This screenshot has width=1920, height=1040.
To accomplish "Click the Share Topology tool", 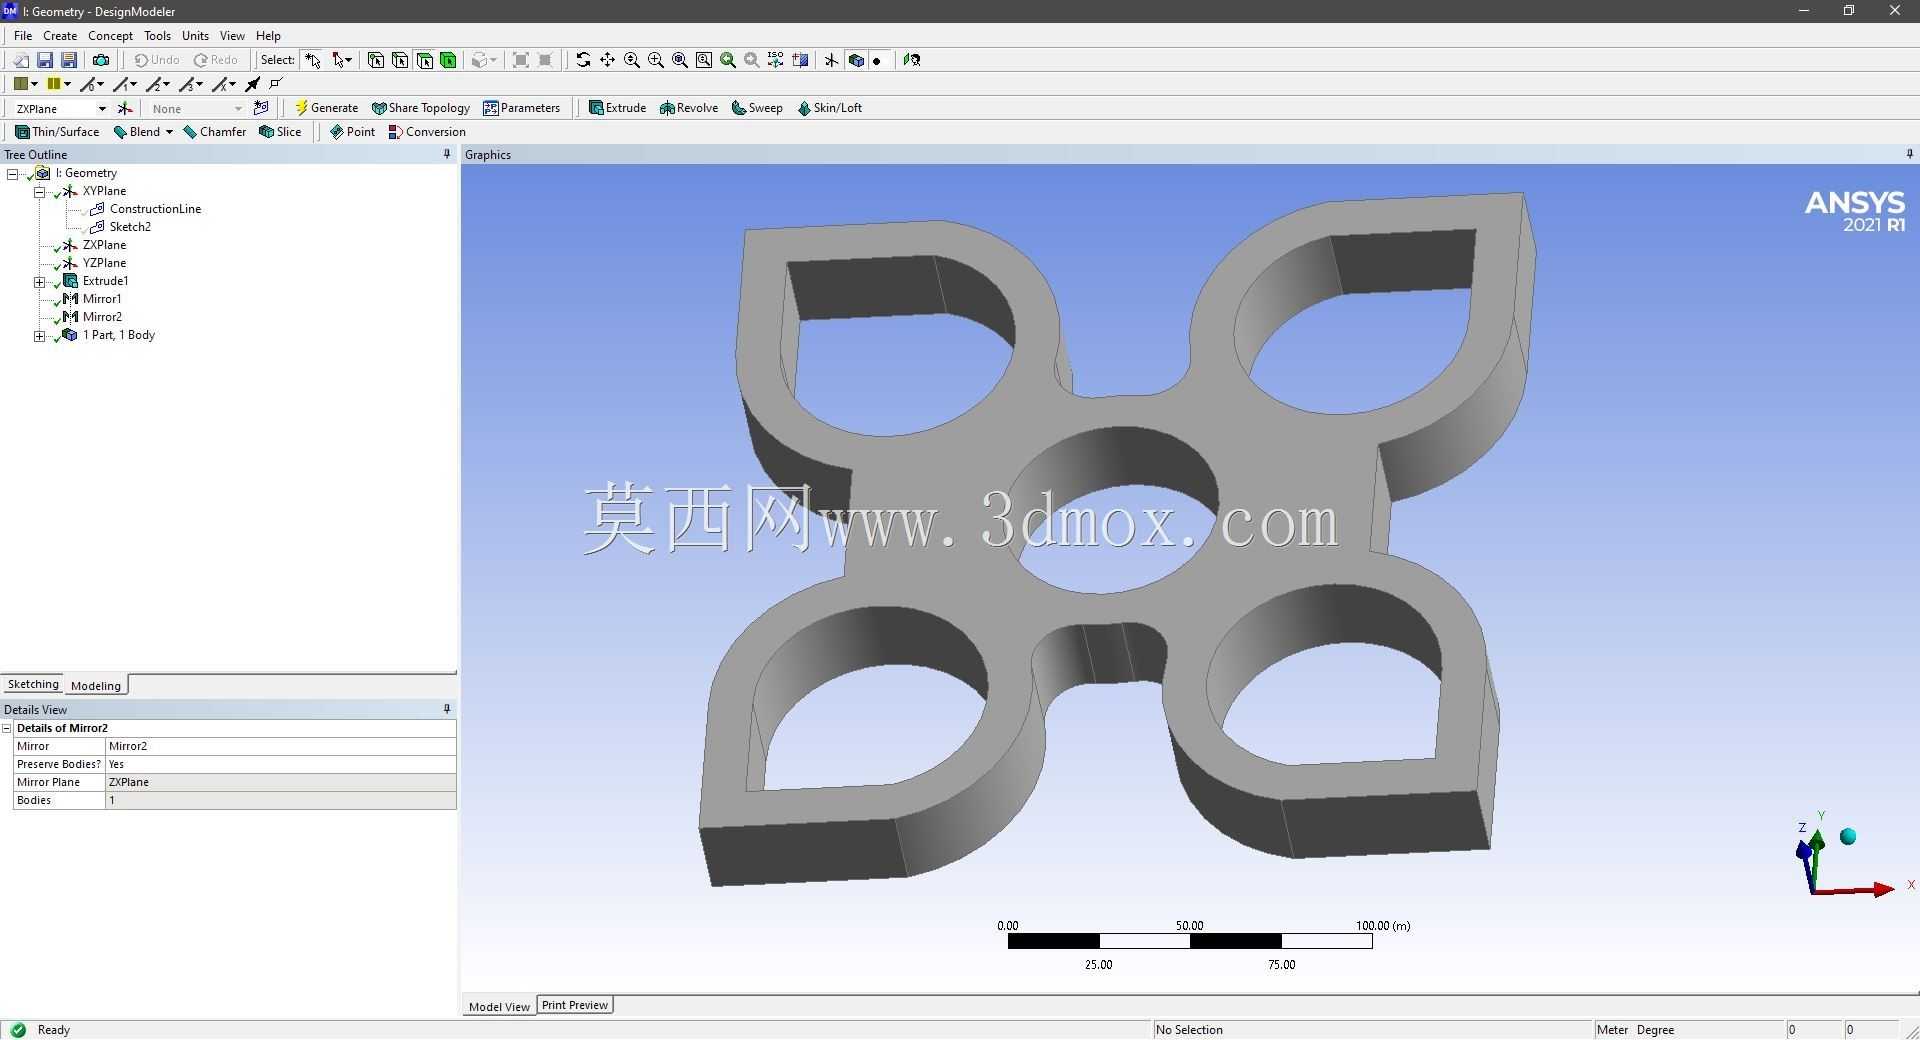I will click(x=420, y=108).
